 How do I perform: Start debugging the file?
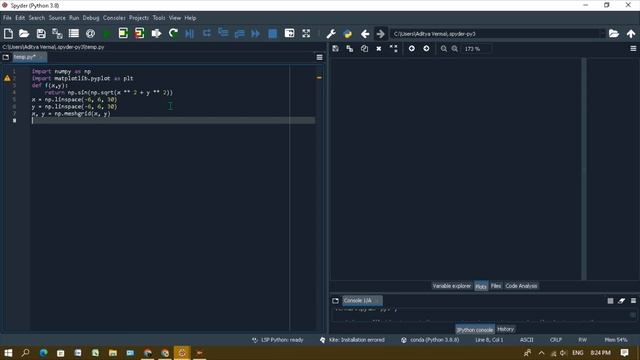[190, 33]
